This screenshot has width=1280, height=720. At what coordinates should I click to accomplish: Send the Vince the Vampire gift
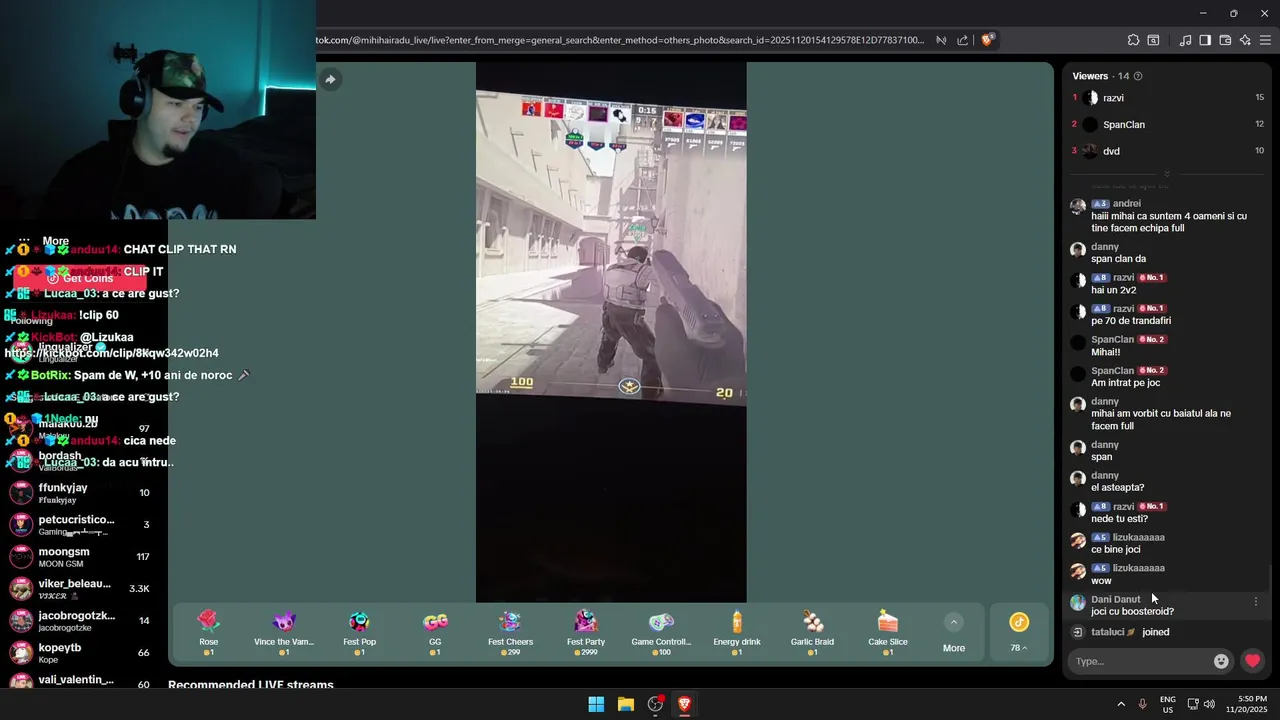point(284,632)
